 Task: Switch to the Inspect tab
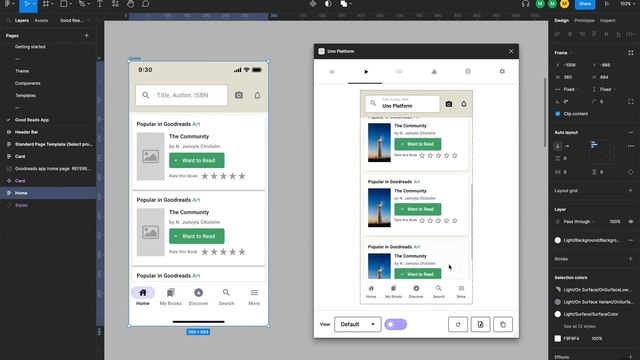tap(607, 20)
